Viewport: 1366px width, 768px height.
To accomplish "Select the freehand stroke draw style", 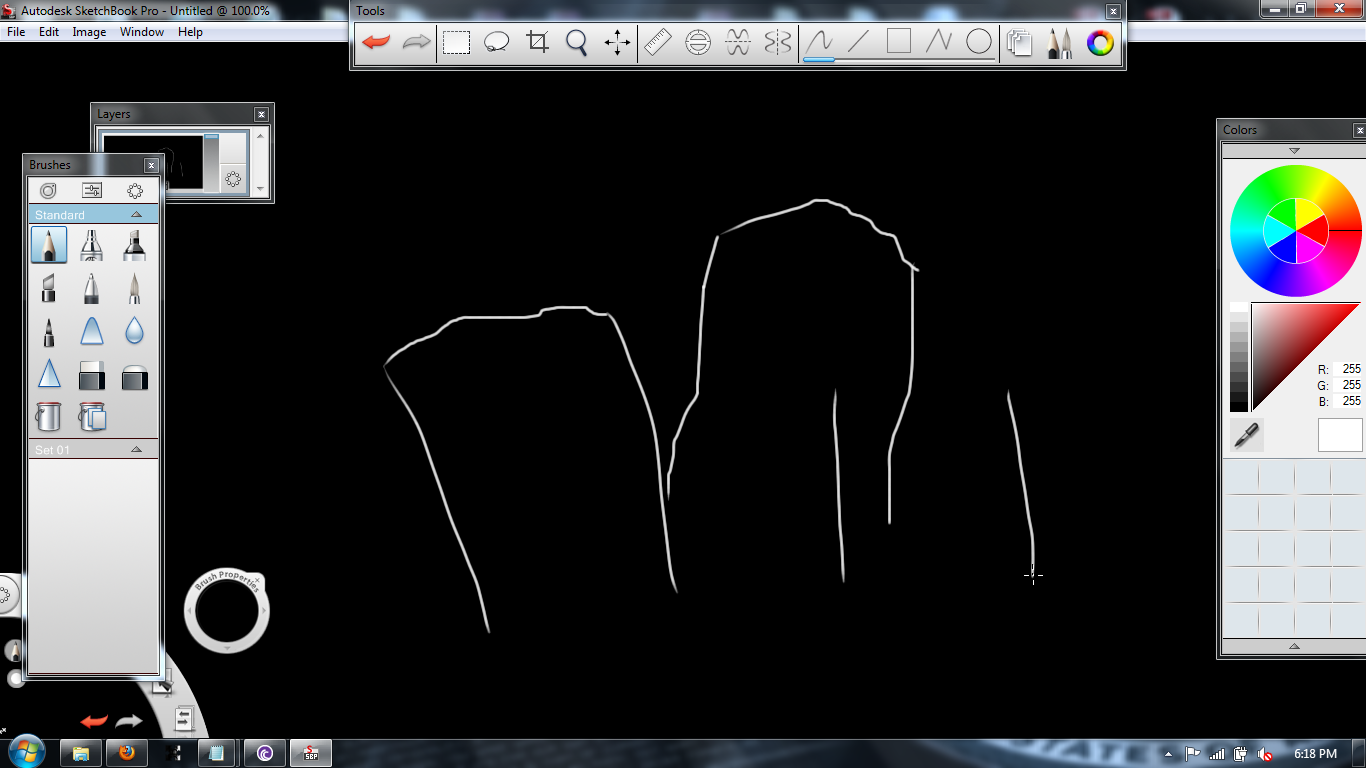I will [819, 43].
